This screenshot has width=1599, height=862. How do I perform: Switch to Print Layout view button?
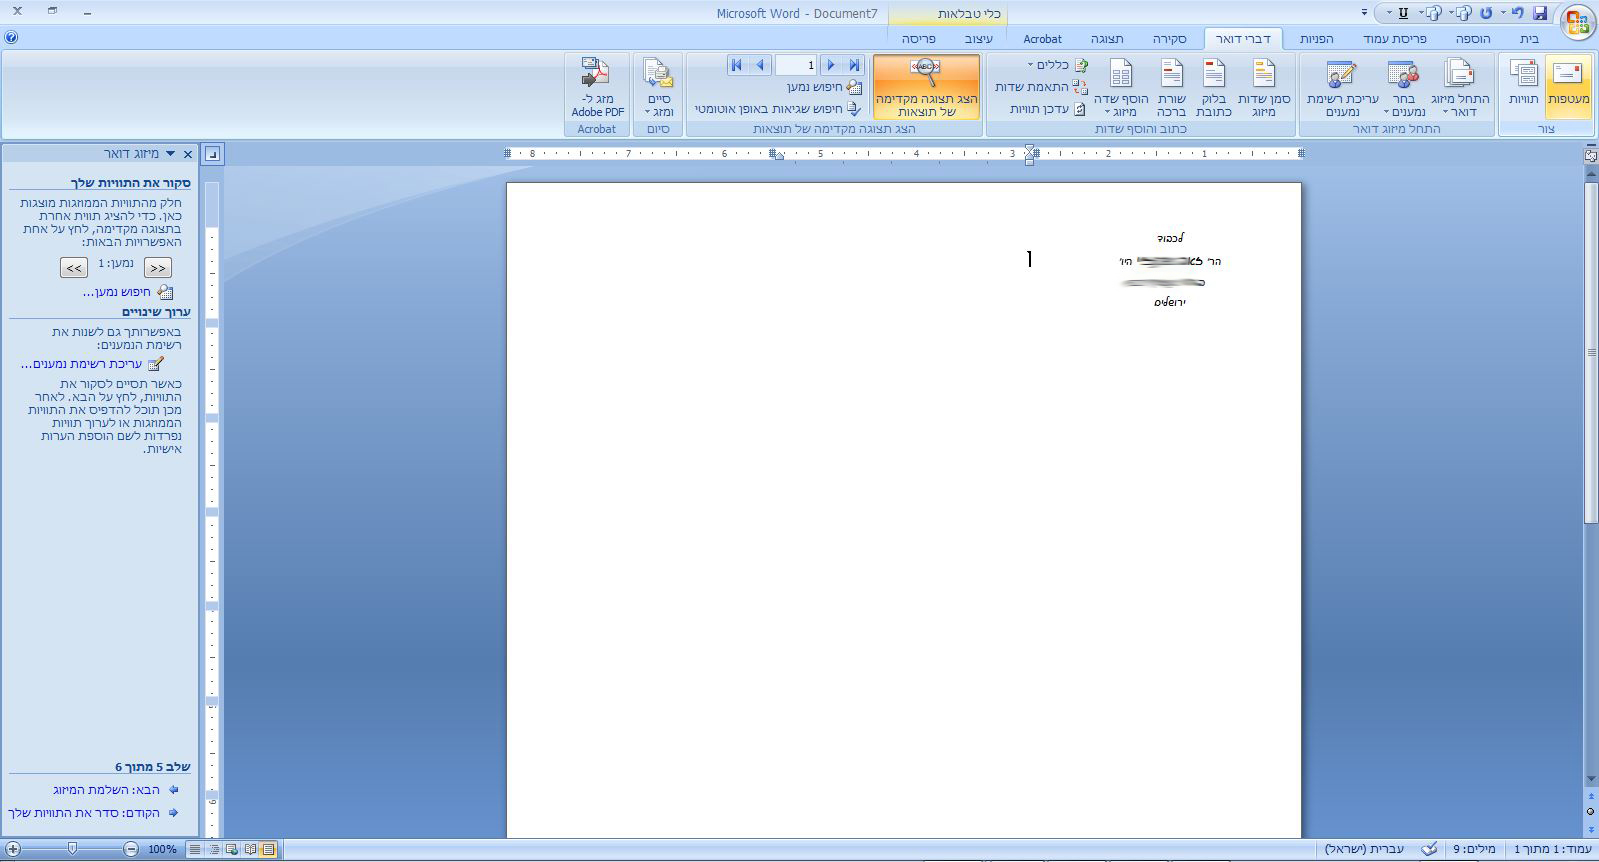pyautogui.click(x=268, y=849)
